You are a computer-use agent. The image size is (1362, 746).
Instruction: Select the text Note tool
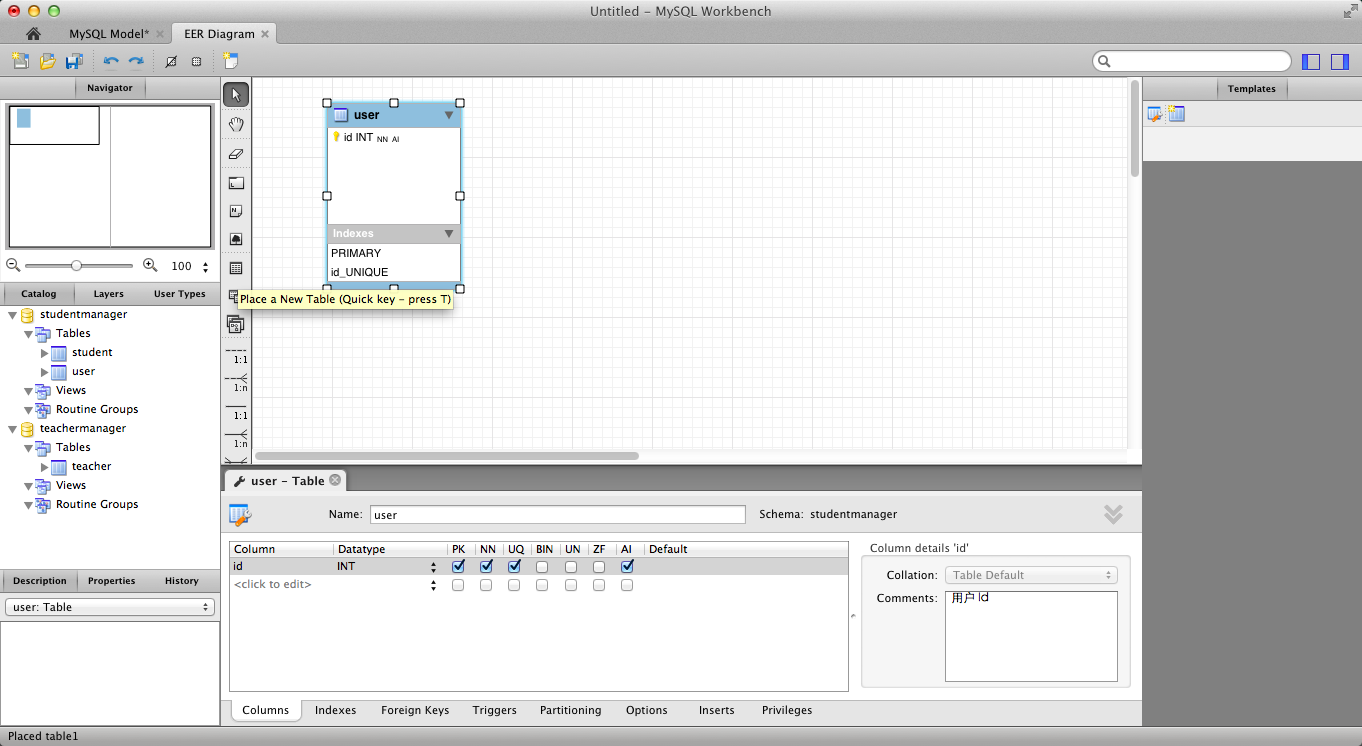pyautogui.click(x=236, y=211)
